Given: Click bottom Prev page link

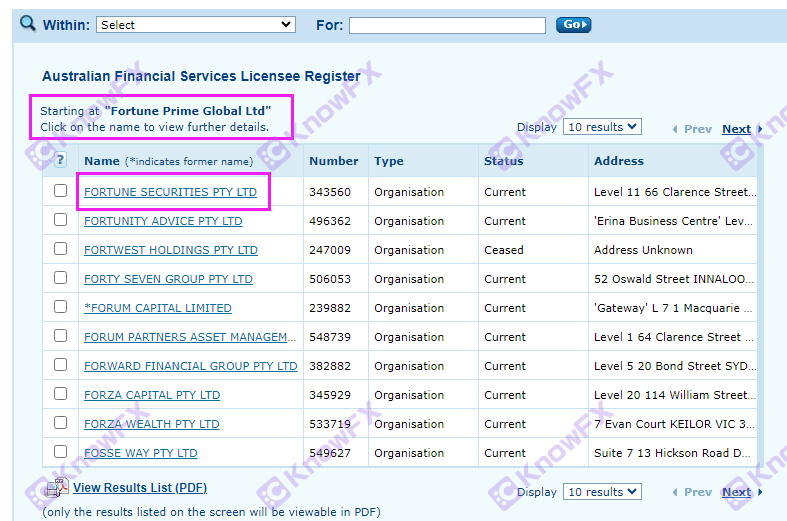Looking at the screenshot, I should tap(698, 492).
